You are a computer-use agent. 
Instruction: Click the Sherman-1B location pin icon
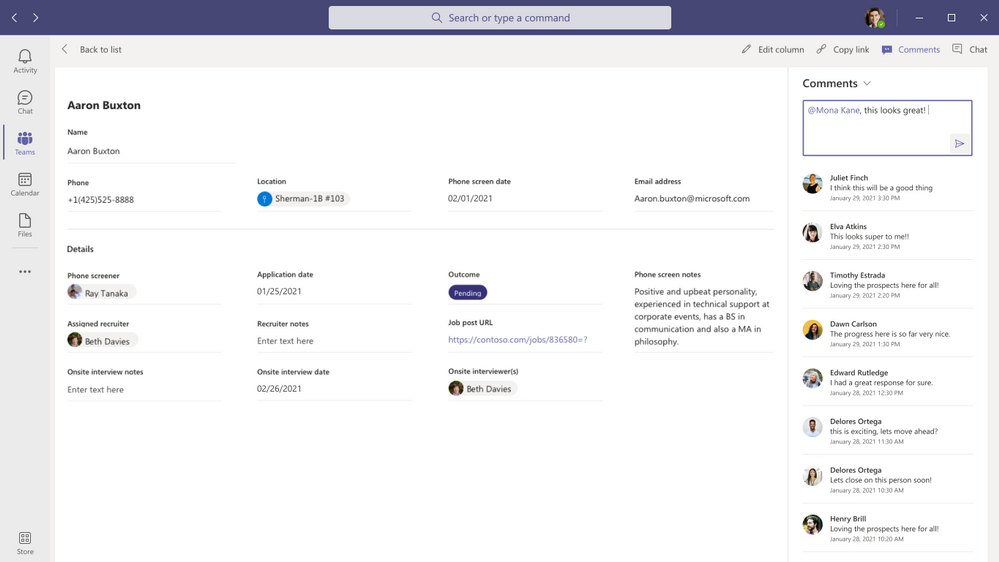tap(264, 199)
